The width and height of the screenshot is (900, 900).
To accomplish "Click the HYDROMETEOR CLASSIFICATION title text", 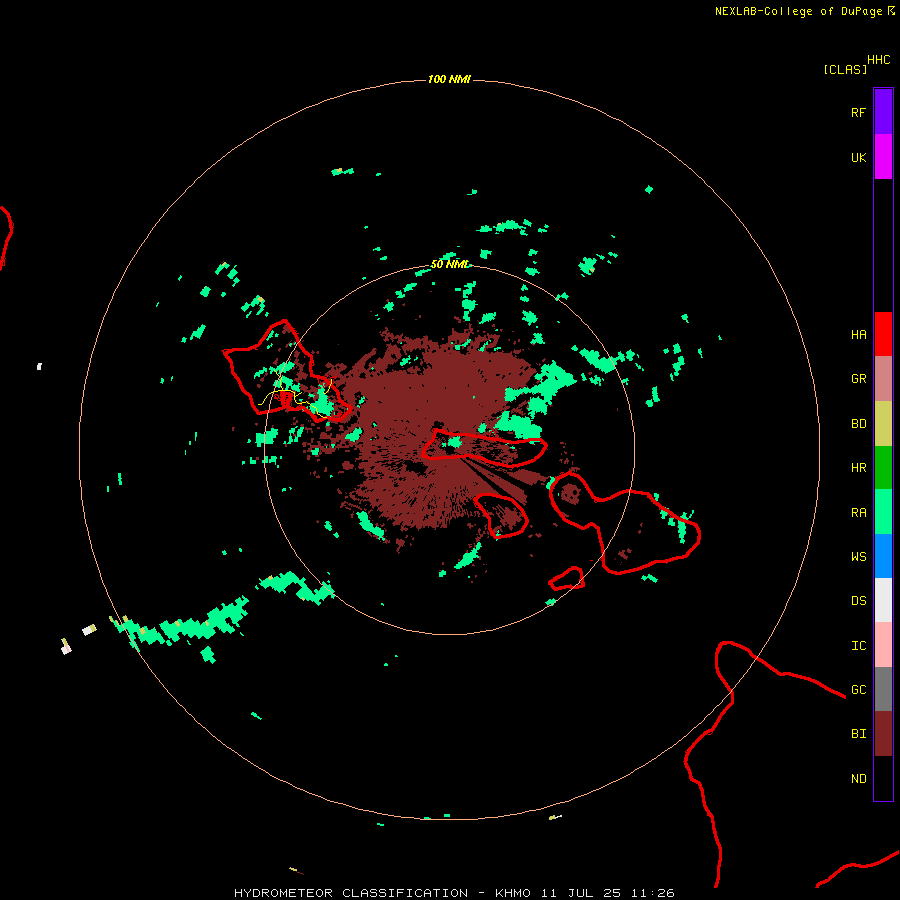I will [x=351, y=893].
